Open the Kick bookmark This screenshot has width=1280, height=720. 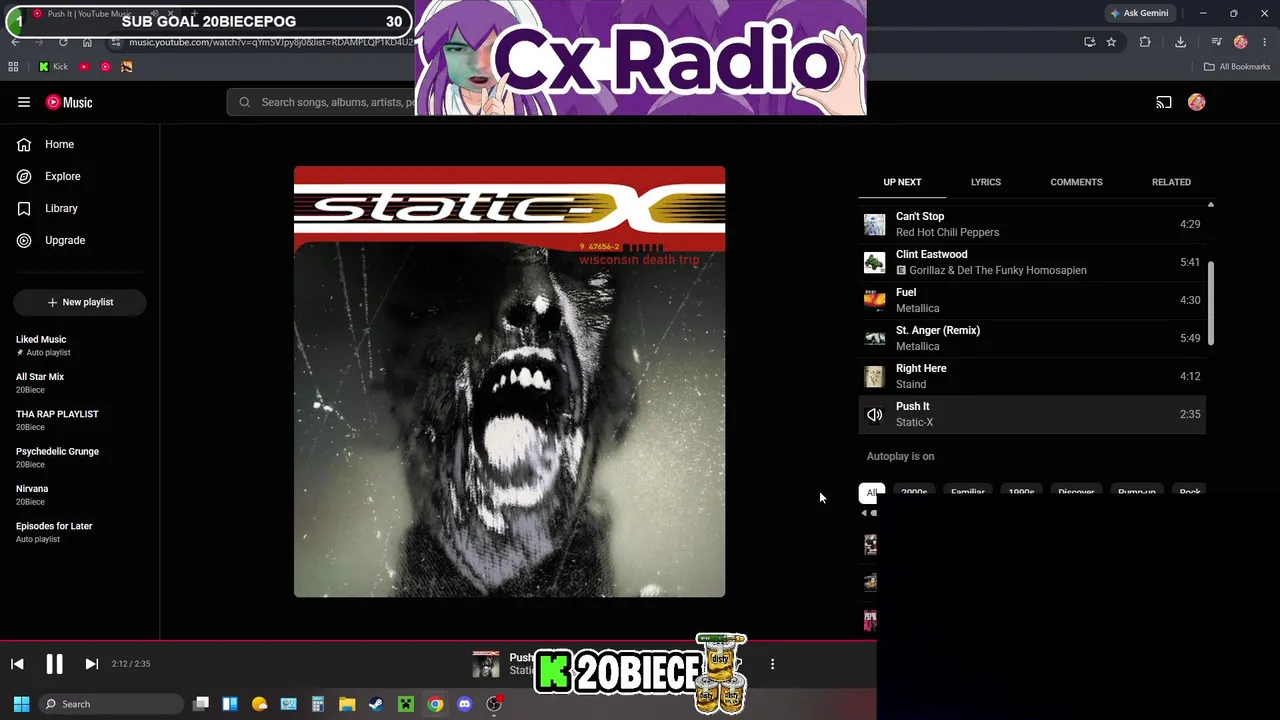tap(54, 67)
